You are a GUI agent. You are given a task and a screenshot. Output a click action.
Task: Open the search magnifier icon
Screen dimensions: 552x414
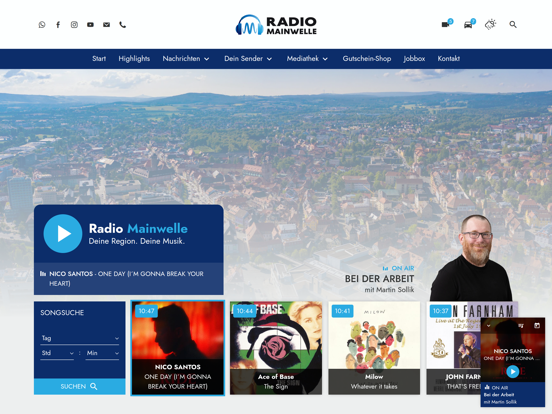[x=513, y=24]
